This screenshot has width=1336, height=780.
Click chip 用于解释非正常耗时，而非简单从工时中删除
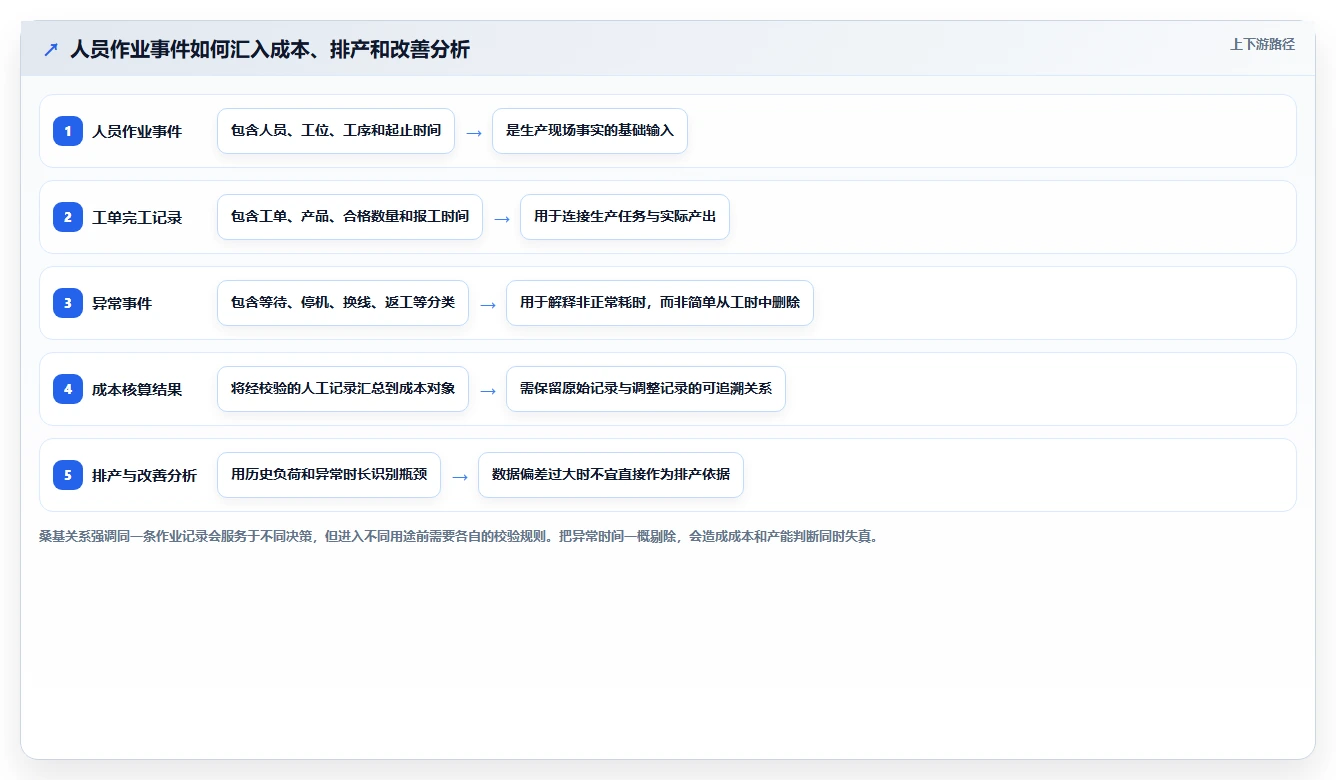coord(660,303)
